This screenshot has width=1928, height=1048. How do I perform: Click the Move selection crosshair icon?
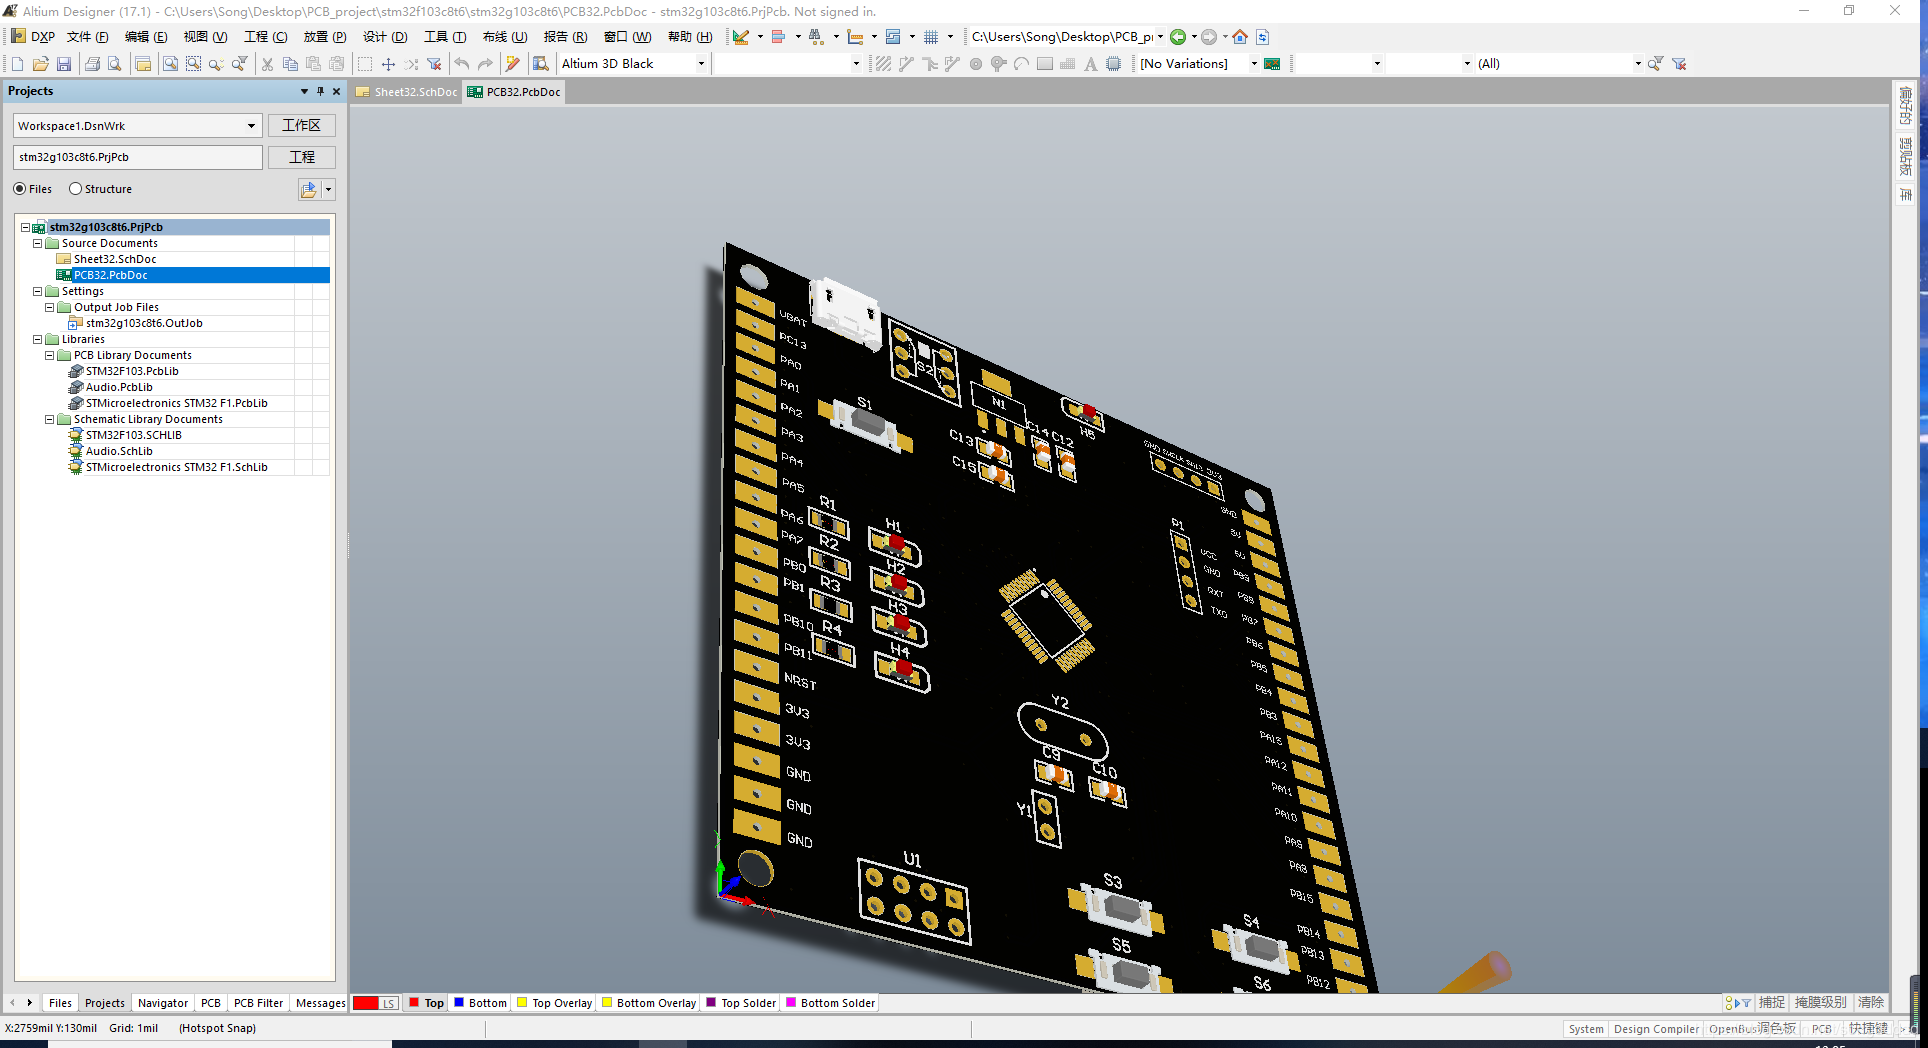pos(388,64)
